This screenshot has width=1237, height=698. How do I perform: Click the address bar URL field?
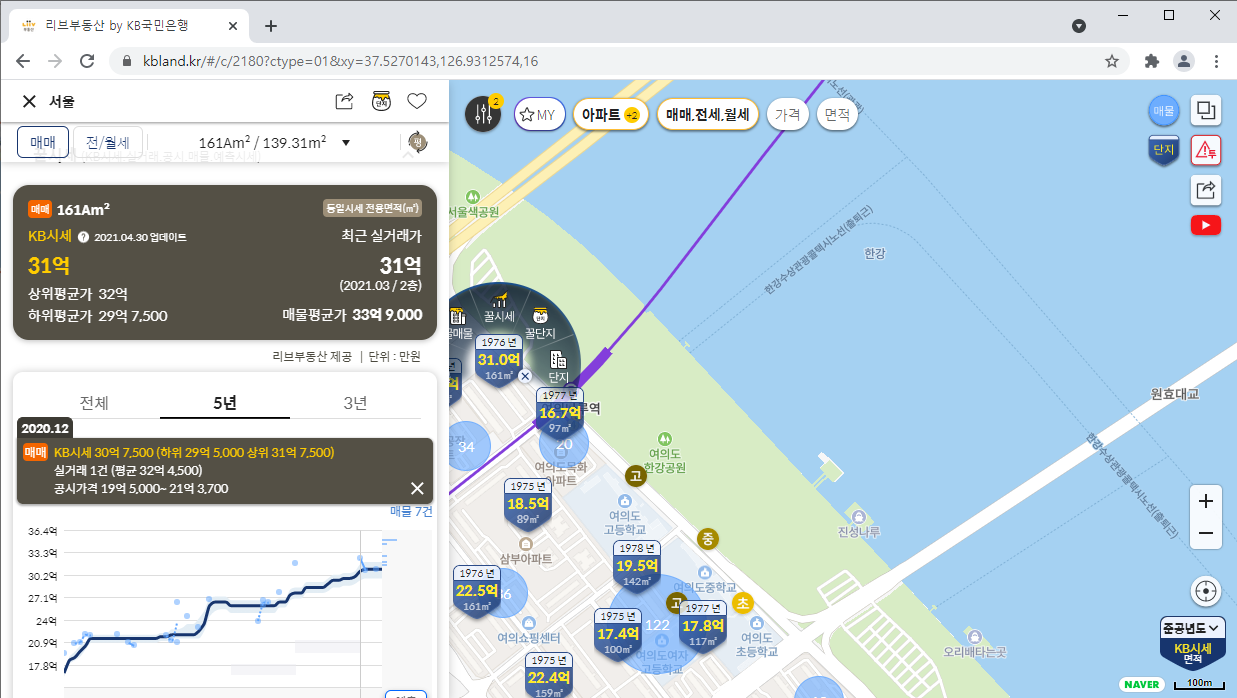tap(612, 61)
